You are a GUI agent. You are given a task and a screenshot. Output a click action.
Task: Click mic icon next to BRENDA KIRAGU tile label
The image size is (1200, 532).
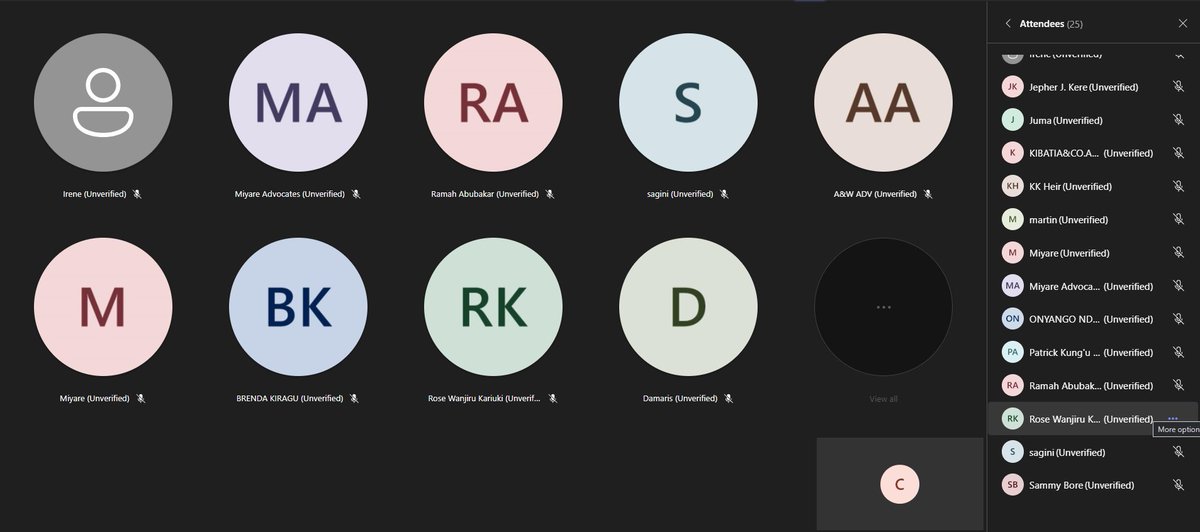[354, 398]
